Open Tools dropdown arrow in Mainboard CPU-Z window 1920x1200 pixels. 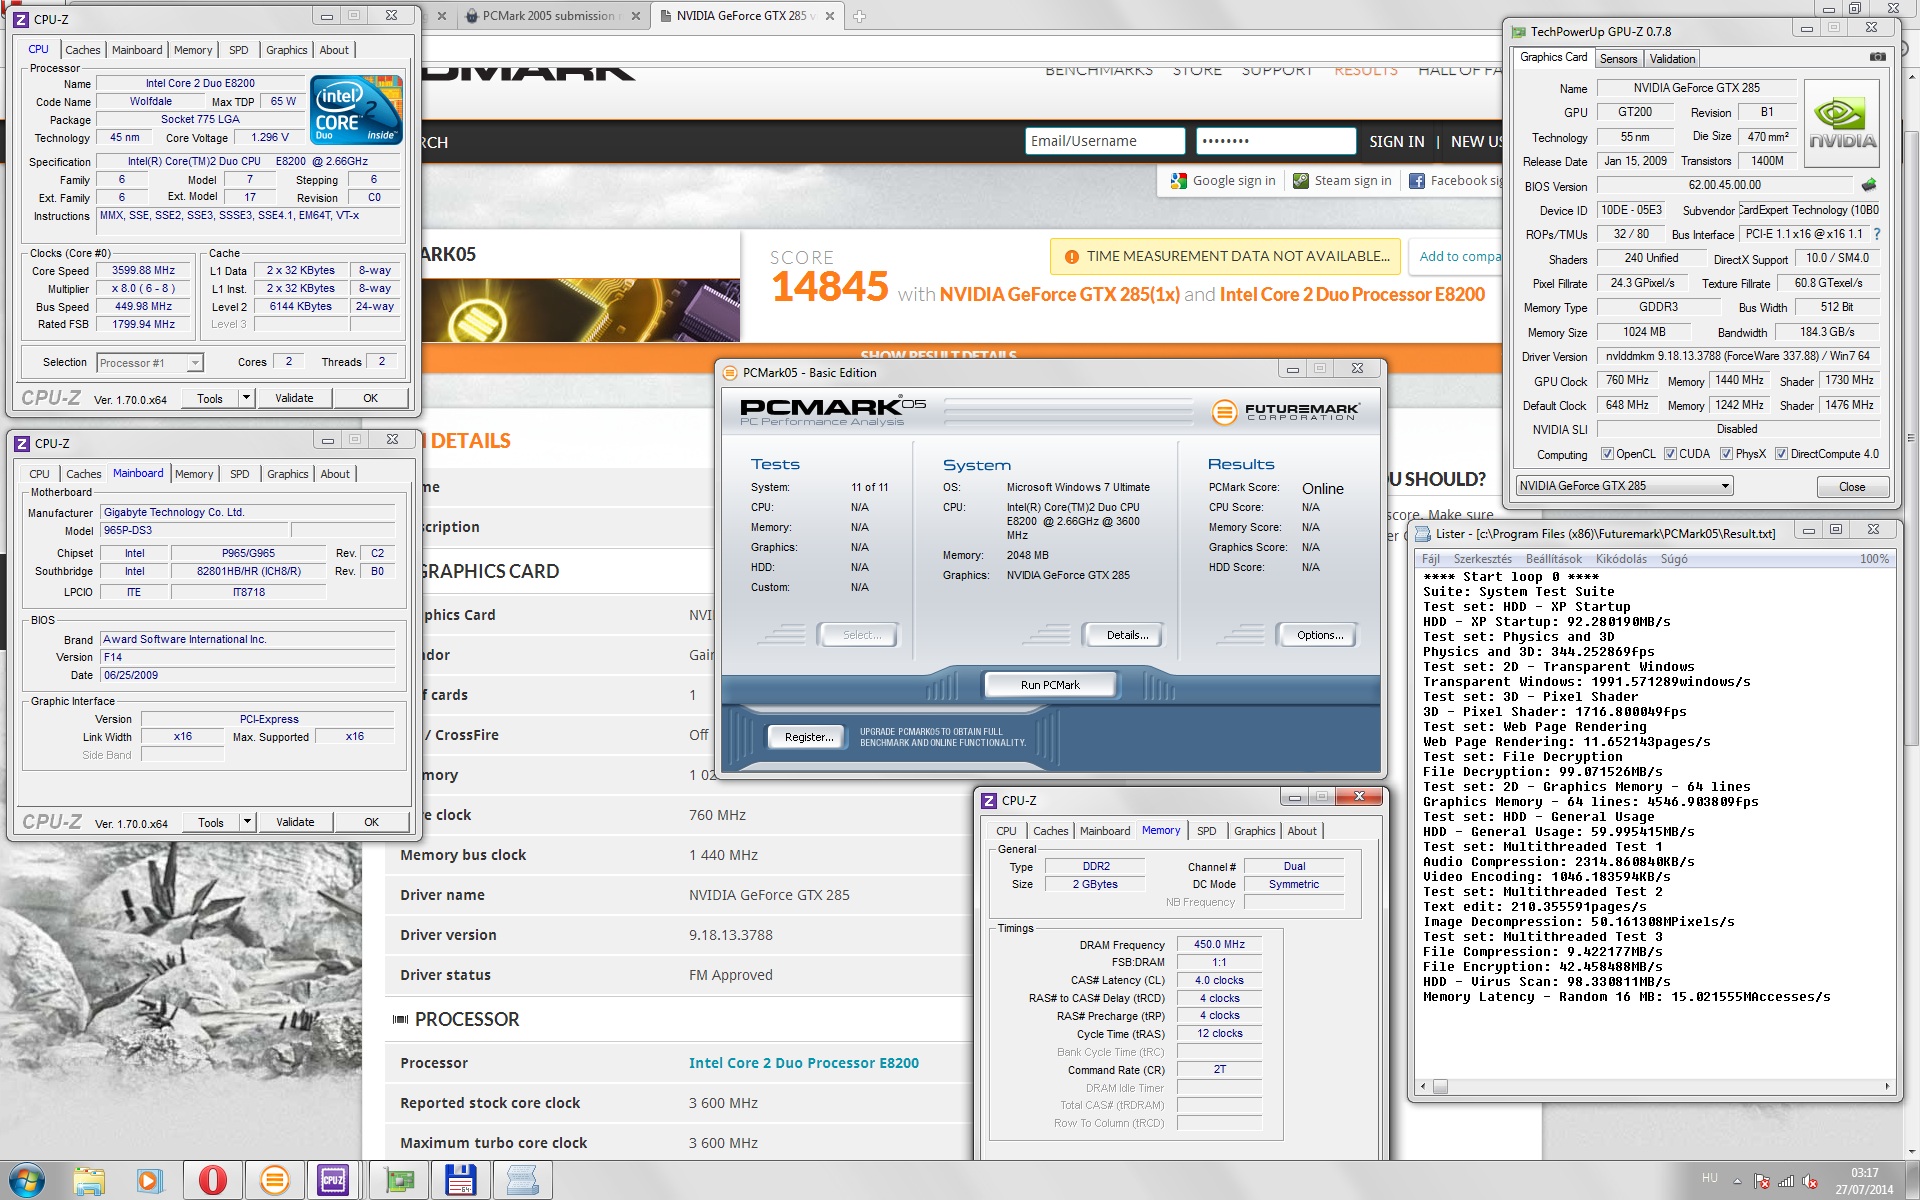pyautogui.click(x=247, y=822)
